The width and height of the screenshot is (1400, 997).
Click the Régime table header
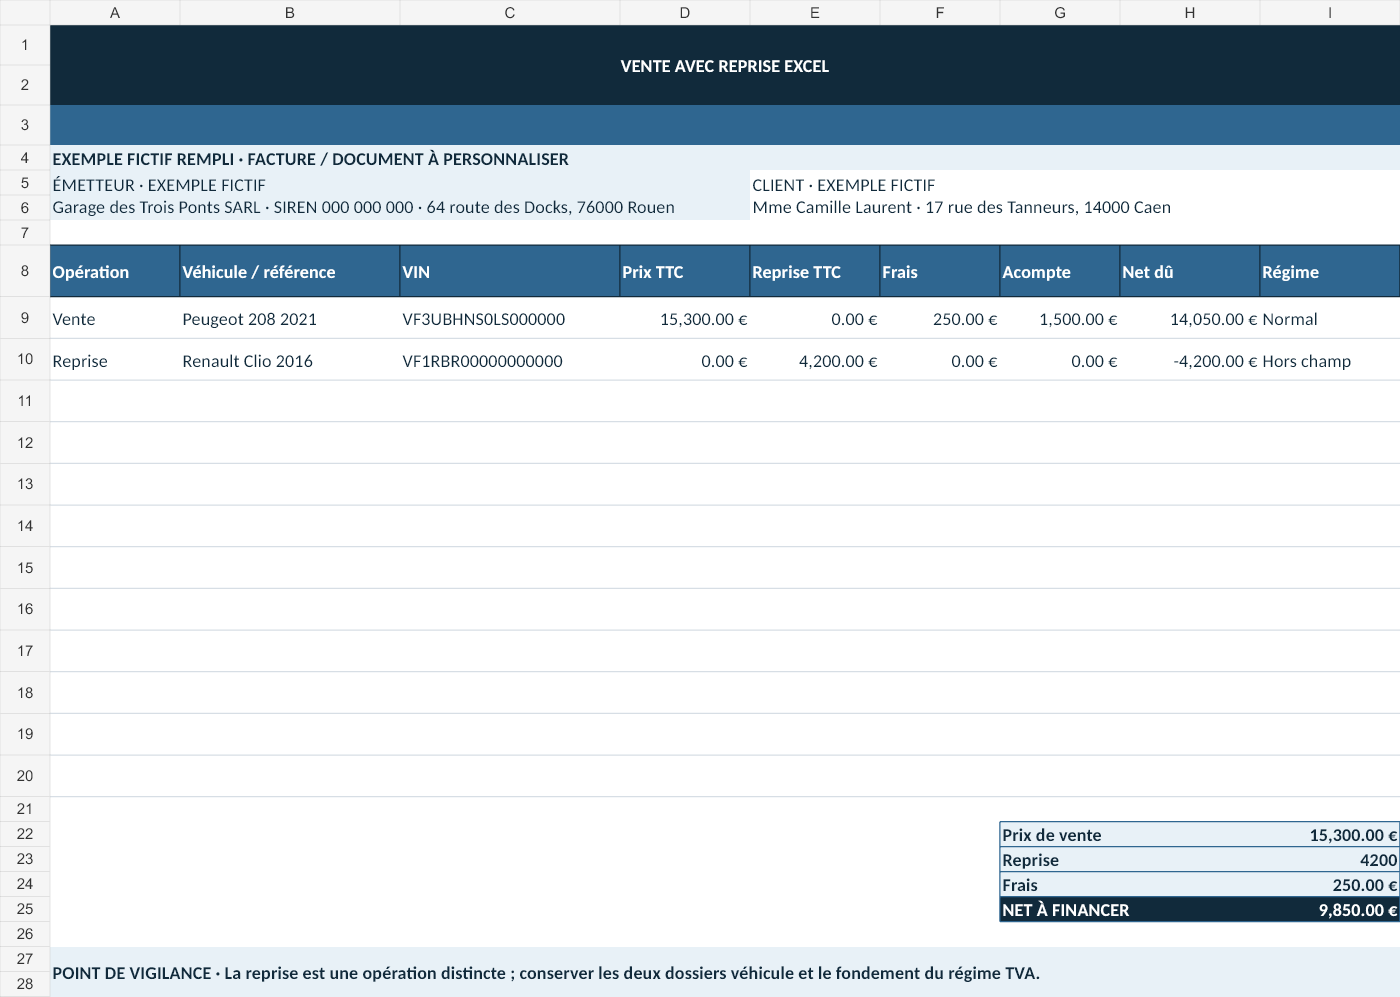coord(1330,272)
